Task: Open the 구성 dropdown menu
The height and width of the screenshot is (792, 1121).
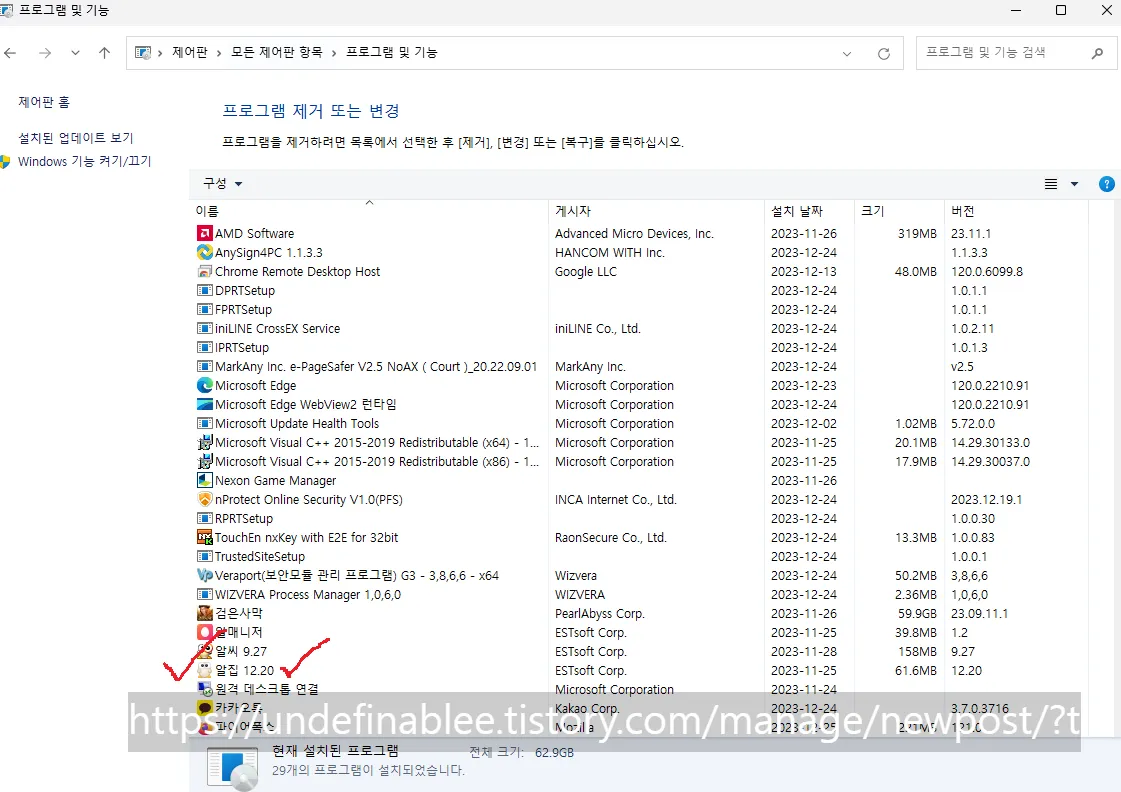Action: pos(222,184)
